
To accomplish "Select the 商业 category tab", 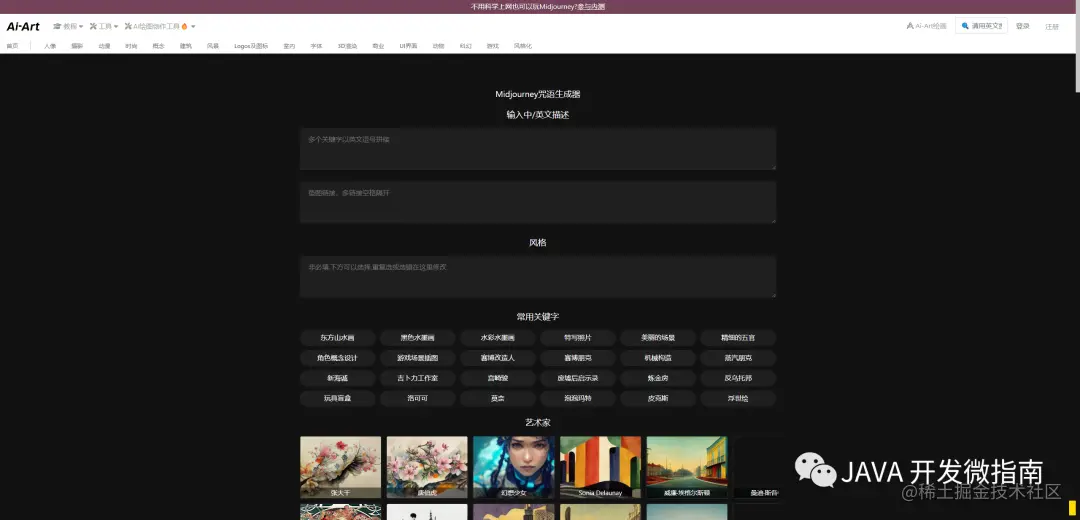I will [378, 46].
